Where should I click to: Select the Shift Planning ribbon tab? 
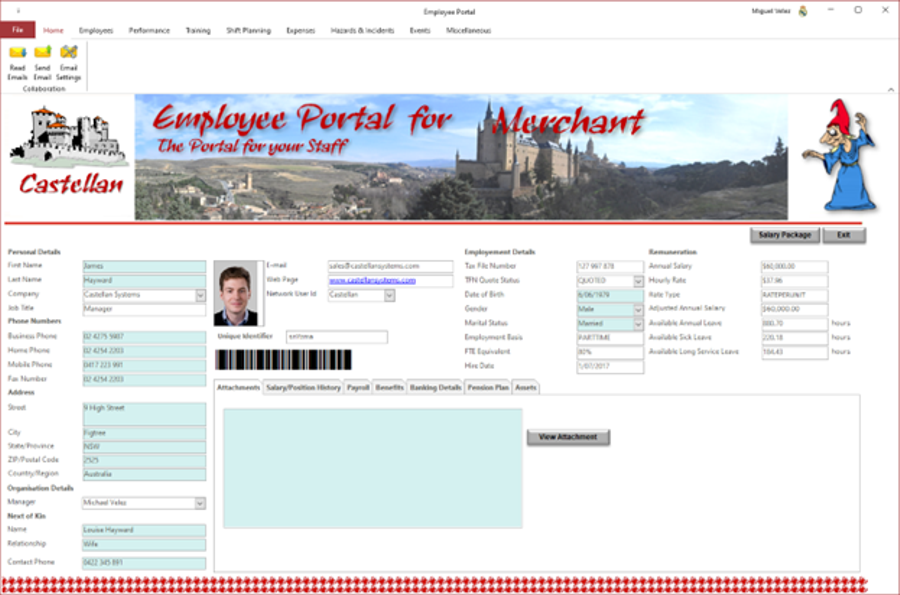[248, 30]
